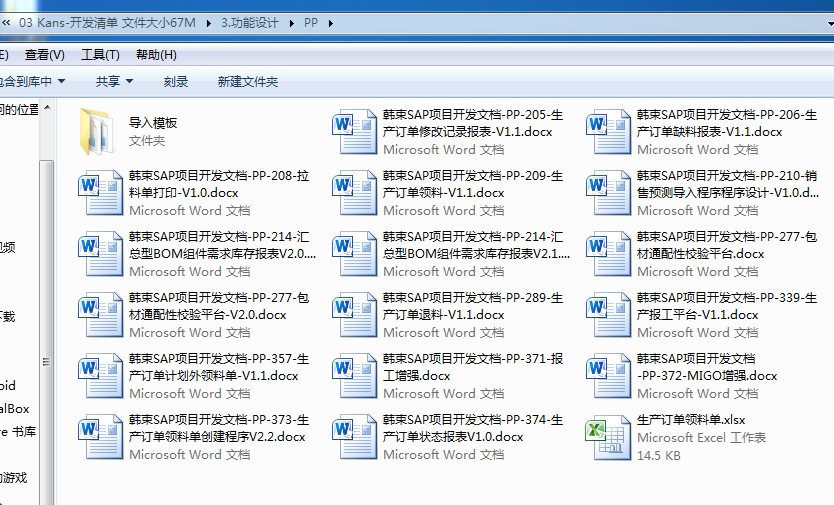Select file name PP-374-生产订单状态报表V1.0.docx
The height and width of the screenshot is (505, 834).
[x=473, y=428]
